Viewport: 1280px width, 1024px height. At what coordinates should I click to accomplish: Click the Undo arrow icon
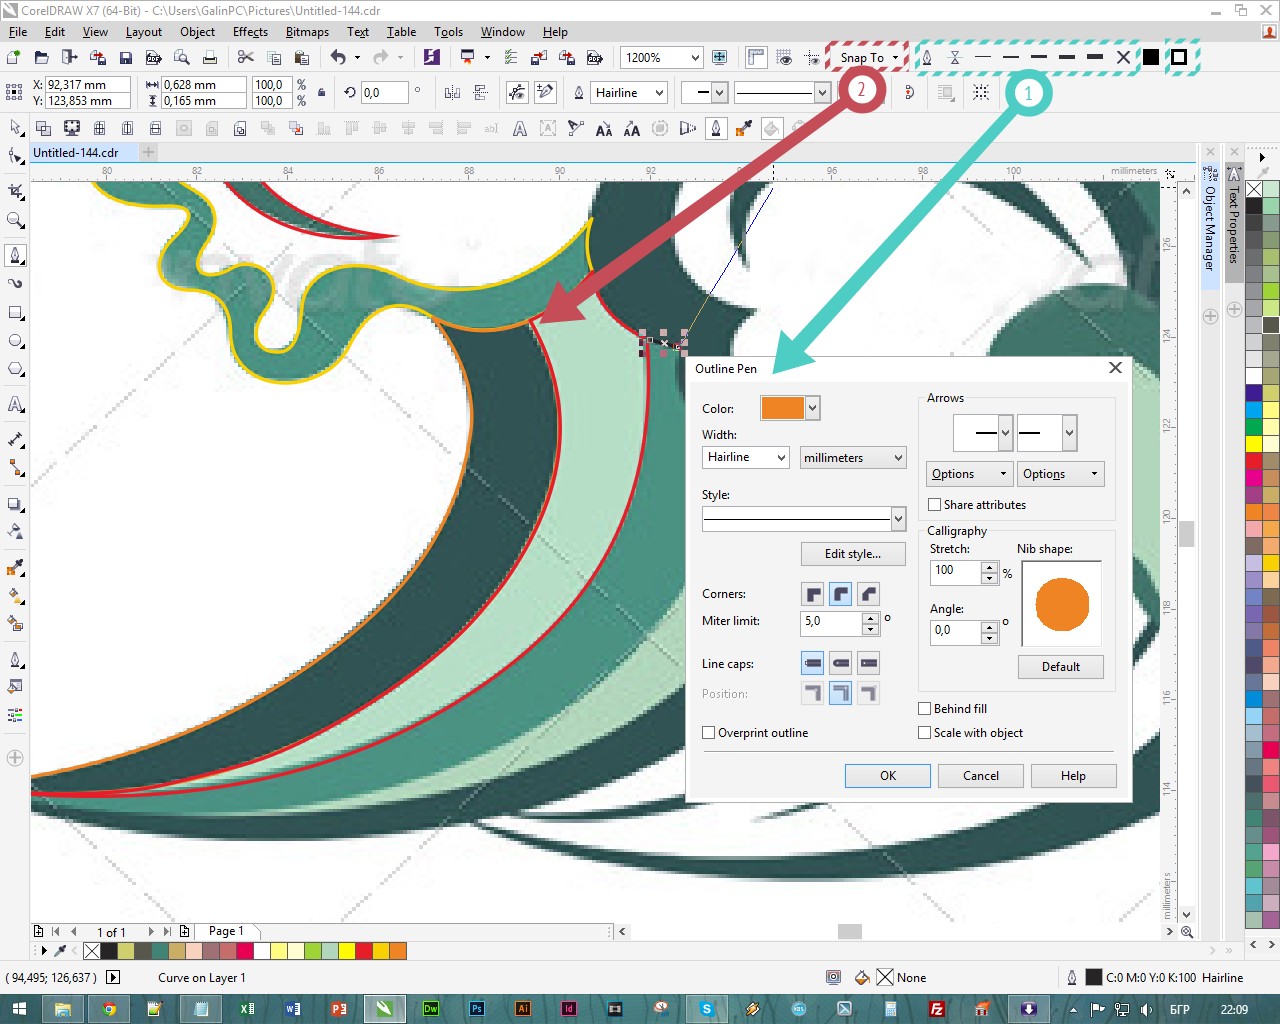[x=338, y=58]
